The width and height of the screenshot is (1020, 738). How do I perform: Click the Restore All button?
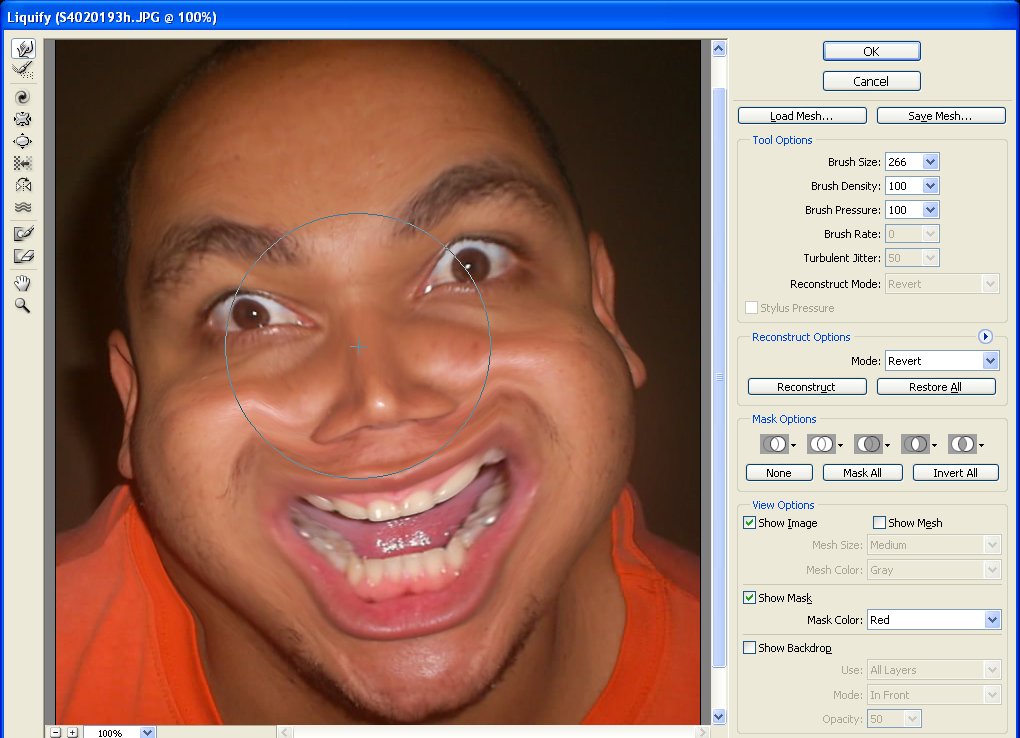click(936, 387)
